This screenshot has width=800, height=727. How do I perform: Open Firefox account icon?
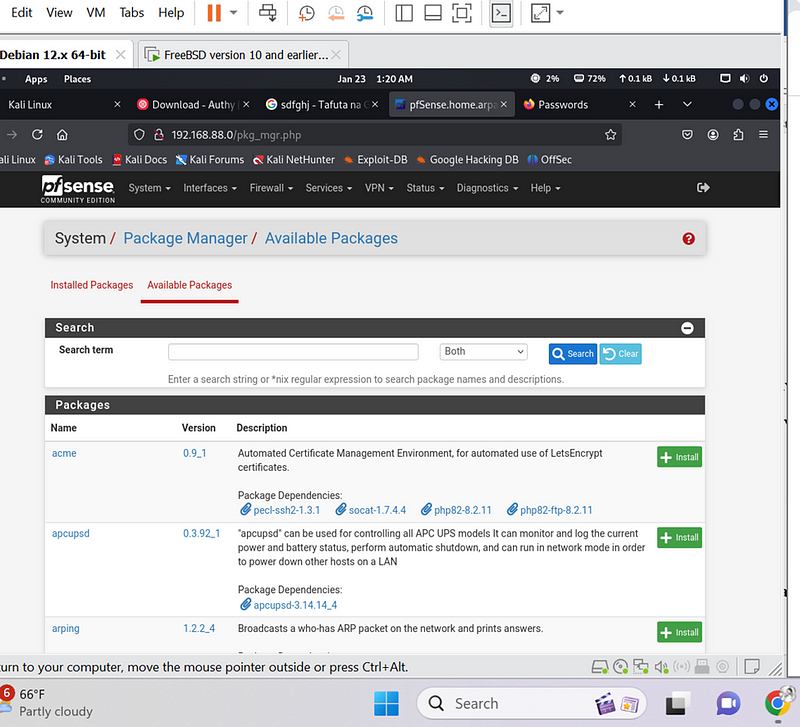pos(713,135)
